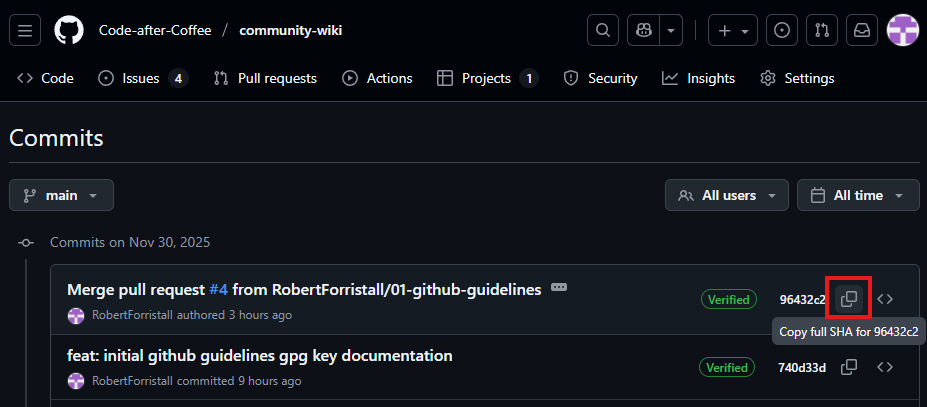Open commit hash 96432c2
The width and height of the screenshot is (927, 407).
802,300
